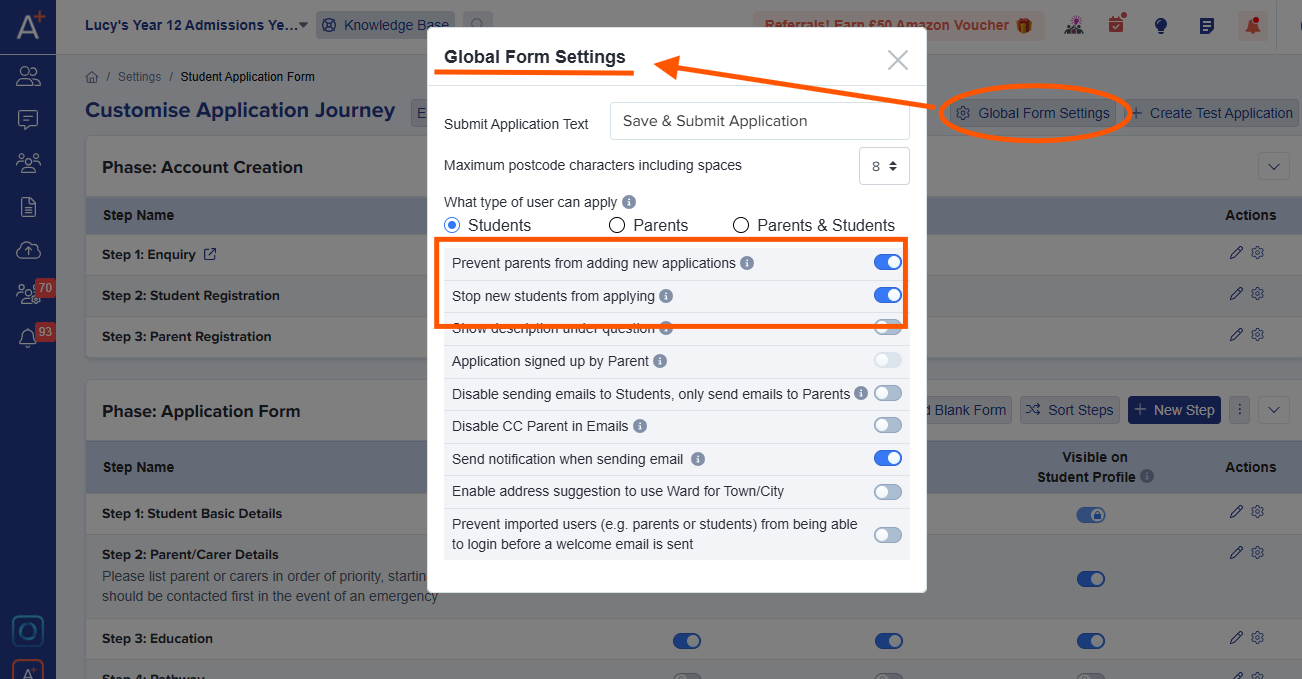Open the Knowledge Base
The height and width of the screenshot is (679, 1302).
(x=386, y=25)
